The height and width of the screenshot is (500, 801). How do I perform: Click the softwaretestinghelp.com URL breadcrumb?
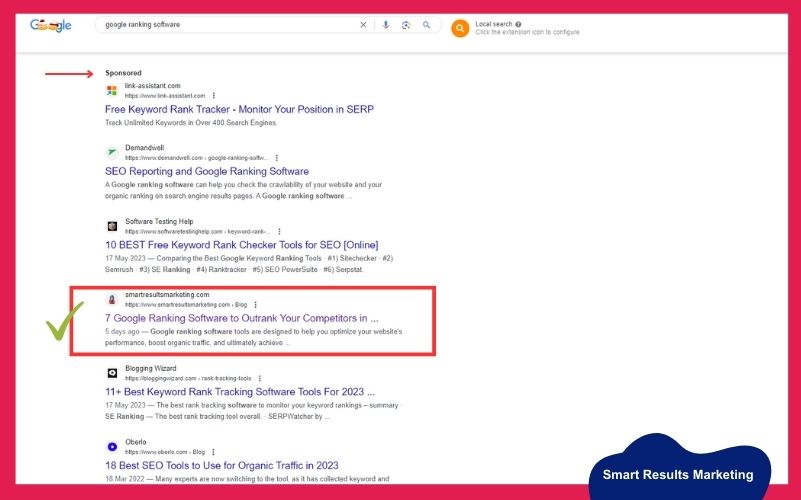coord(198,231)
